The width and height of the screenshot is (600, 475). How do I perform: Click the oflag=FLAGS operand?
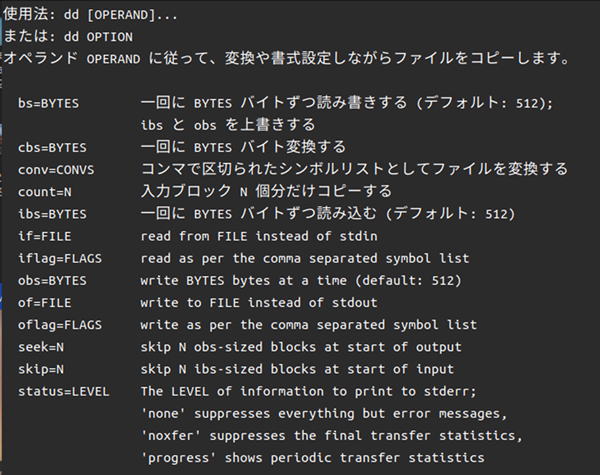click(x=60, y=324)
